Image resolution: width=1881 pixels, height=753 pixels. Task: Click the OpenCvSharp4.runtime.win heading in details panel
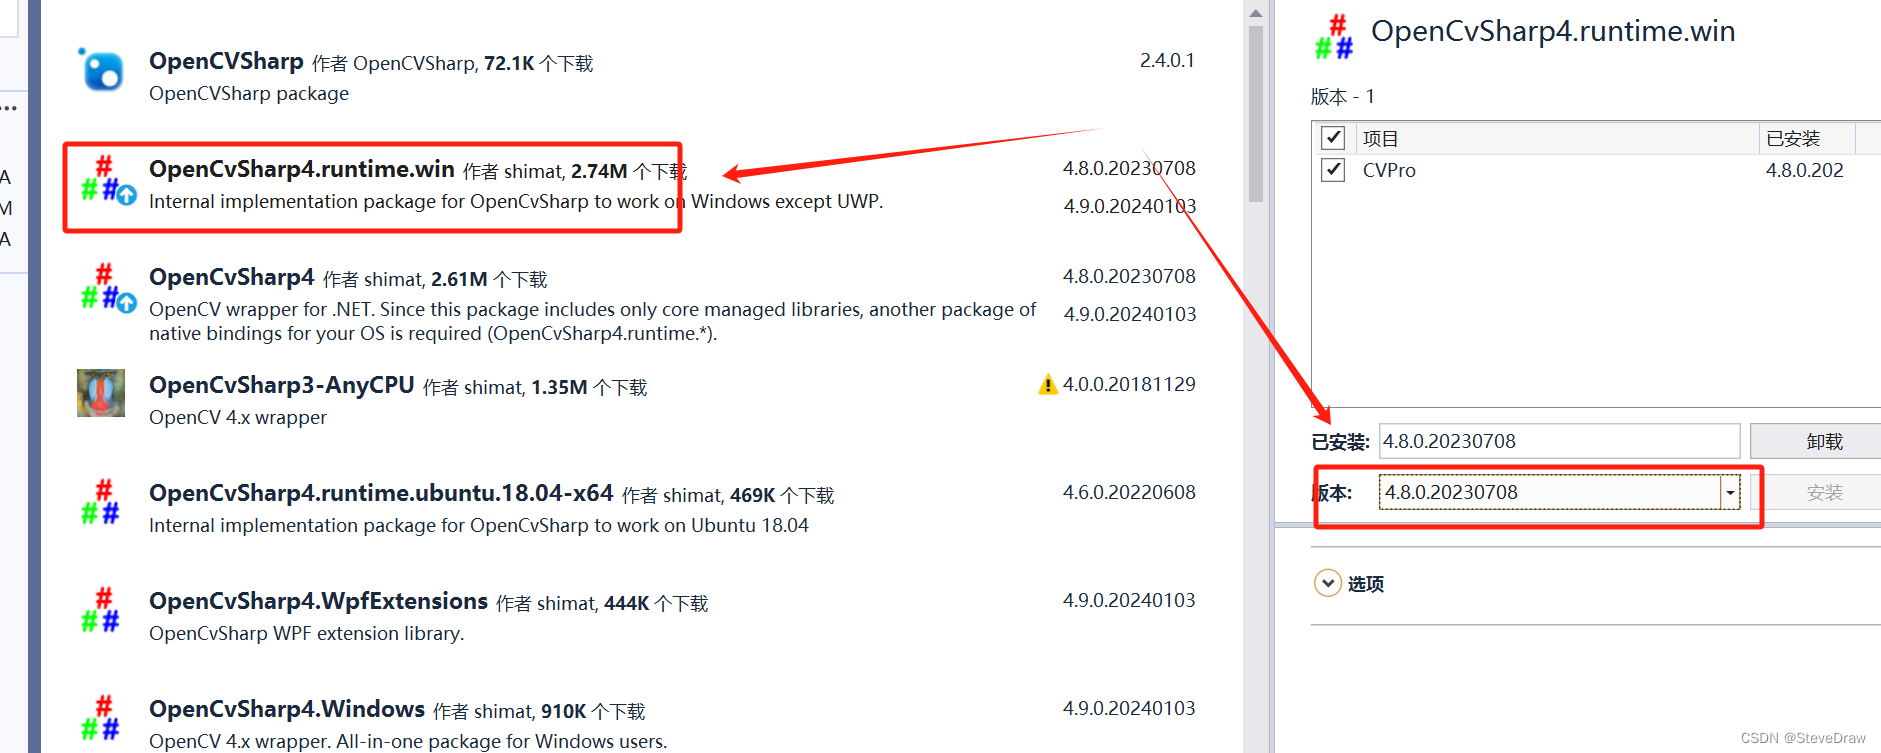click(x=1553, y=31)
